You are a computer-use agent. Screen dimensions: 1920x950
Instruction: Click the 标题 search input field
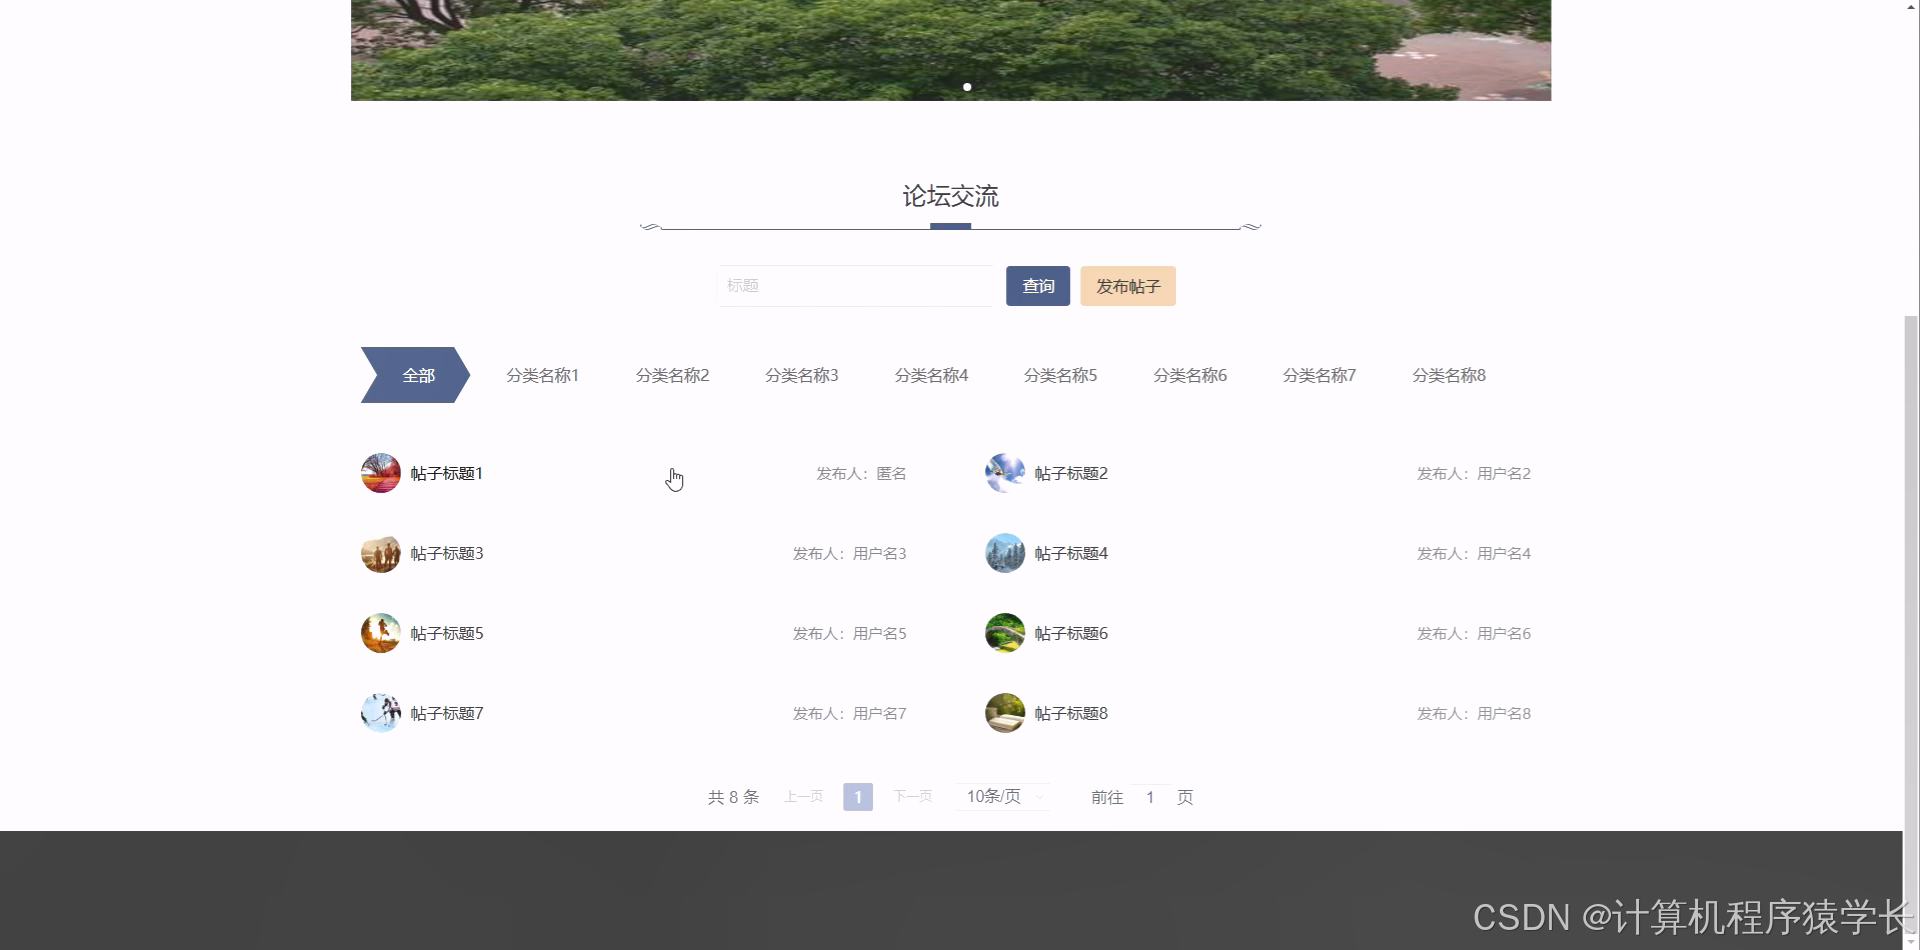[856, 285]
